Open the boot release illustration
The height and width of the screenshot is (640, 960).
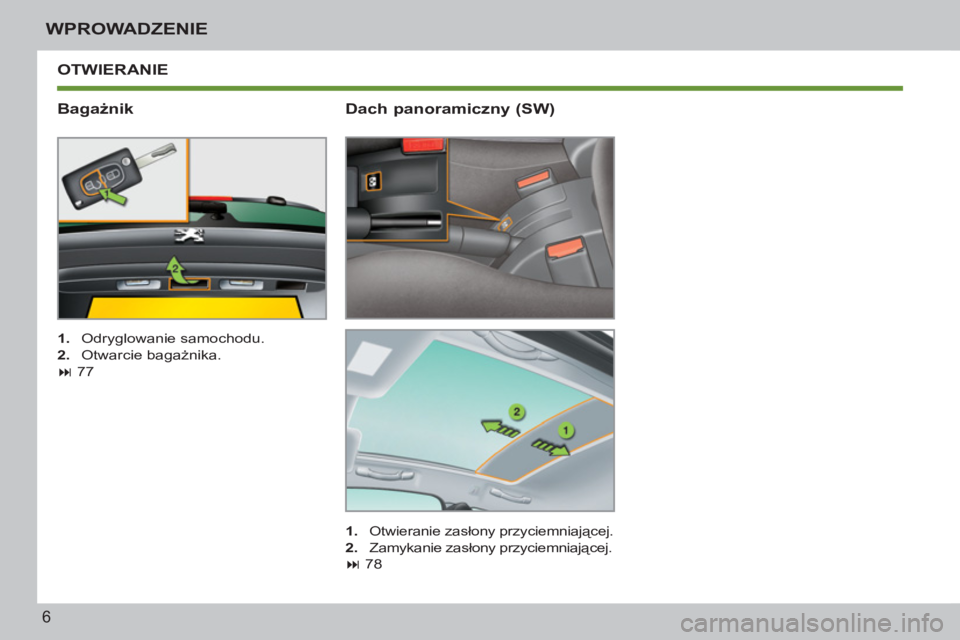(192, 228)
